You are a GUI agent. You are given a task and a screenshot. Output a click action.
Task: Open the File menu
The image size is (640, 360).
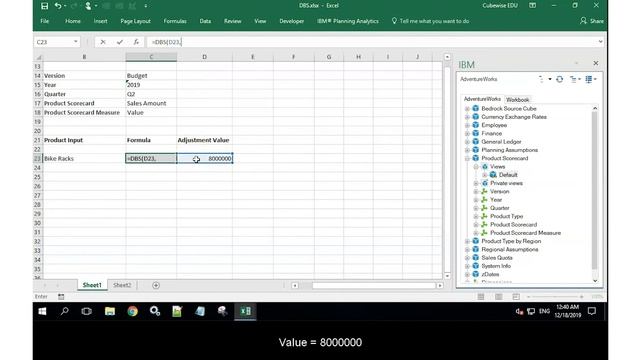tap(44, 21)
